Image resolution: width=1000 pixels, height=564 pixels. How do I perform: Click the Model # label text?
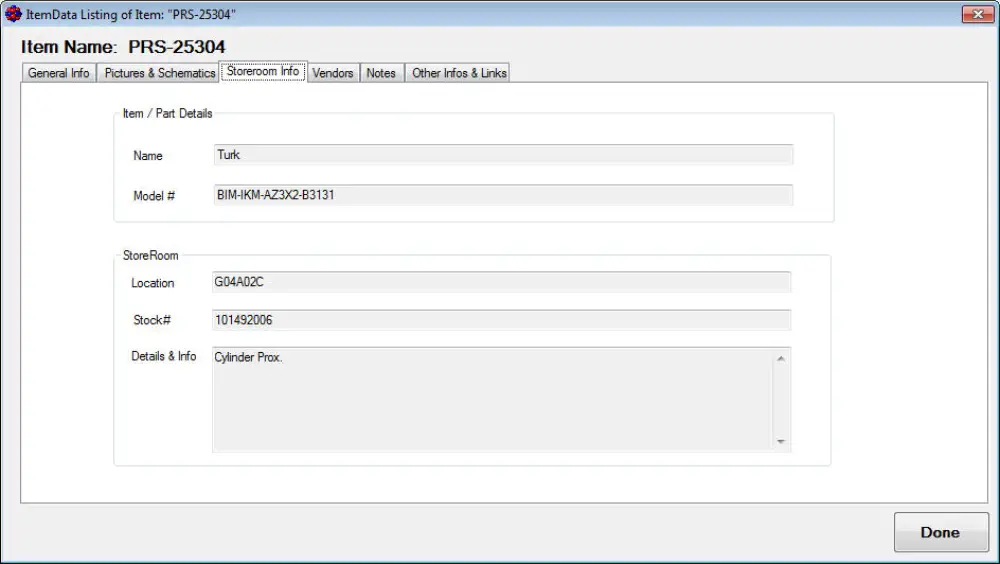click(x=154, y=196)
